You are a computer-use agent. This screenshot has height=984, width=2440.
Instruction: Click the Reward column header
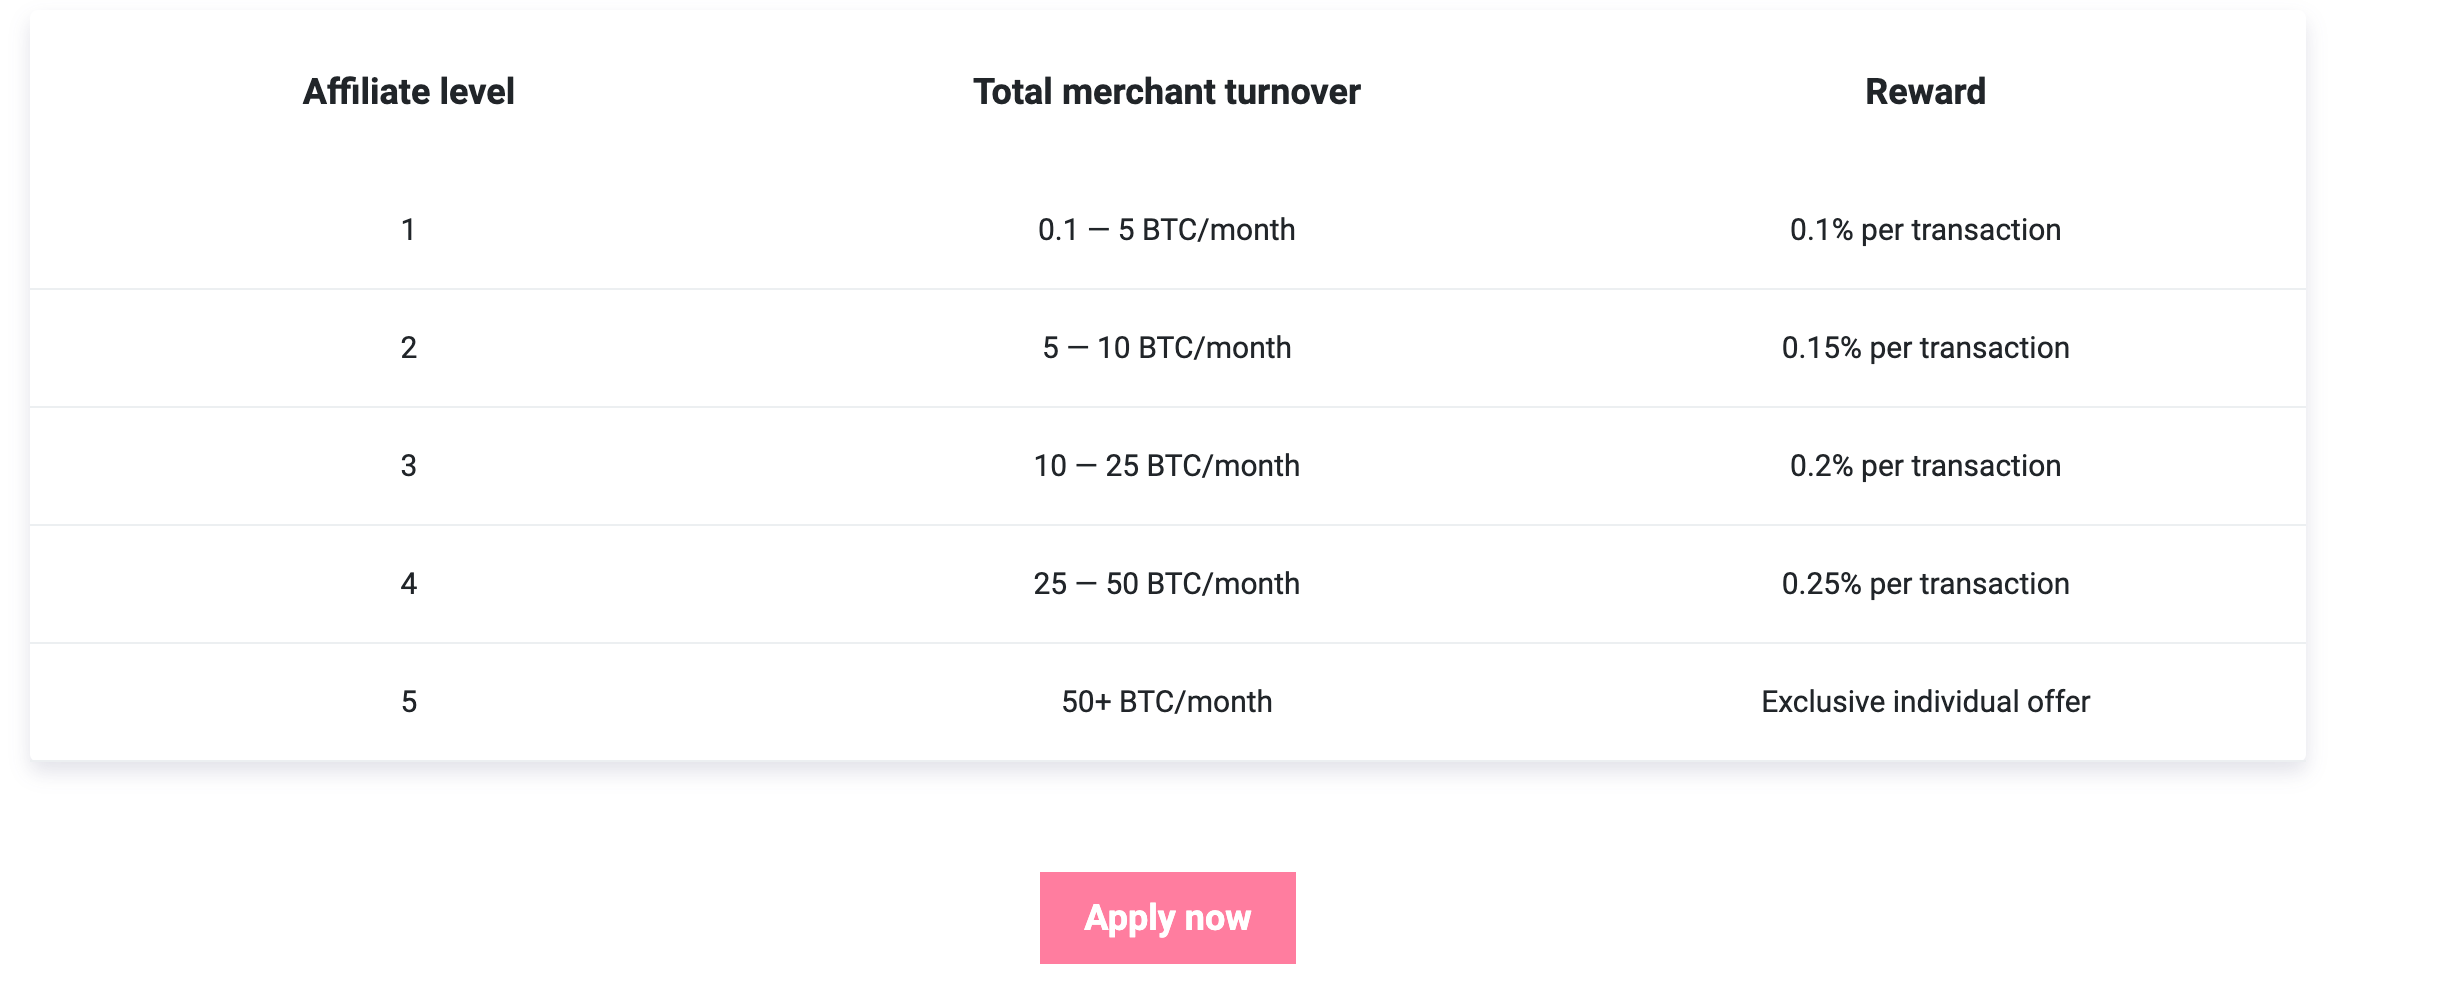(x=1925, y=92)
